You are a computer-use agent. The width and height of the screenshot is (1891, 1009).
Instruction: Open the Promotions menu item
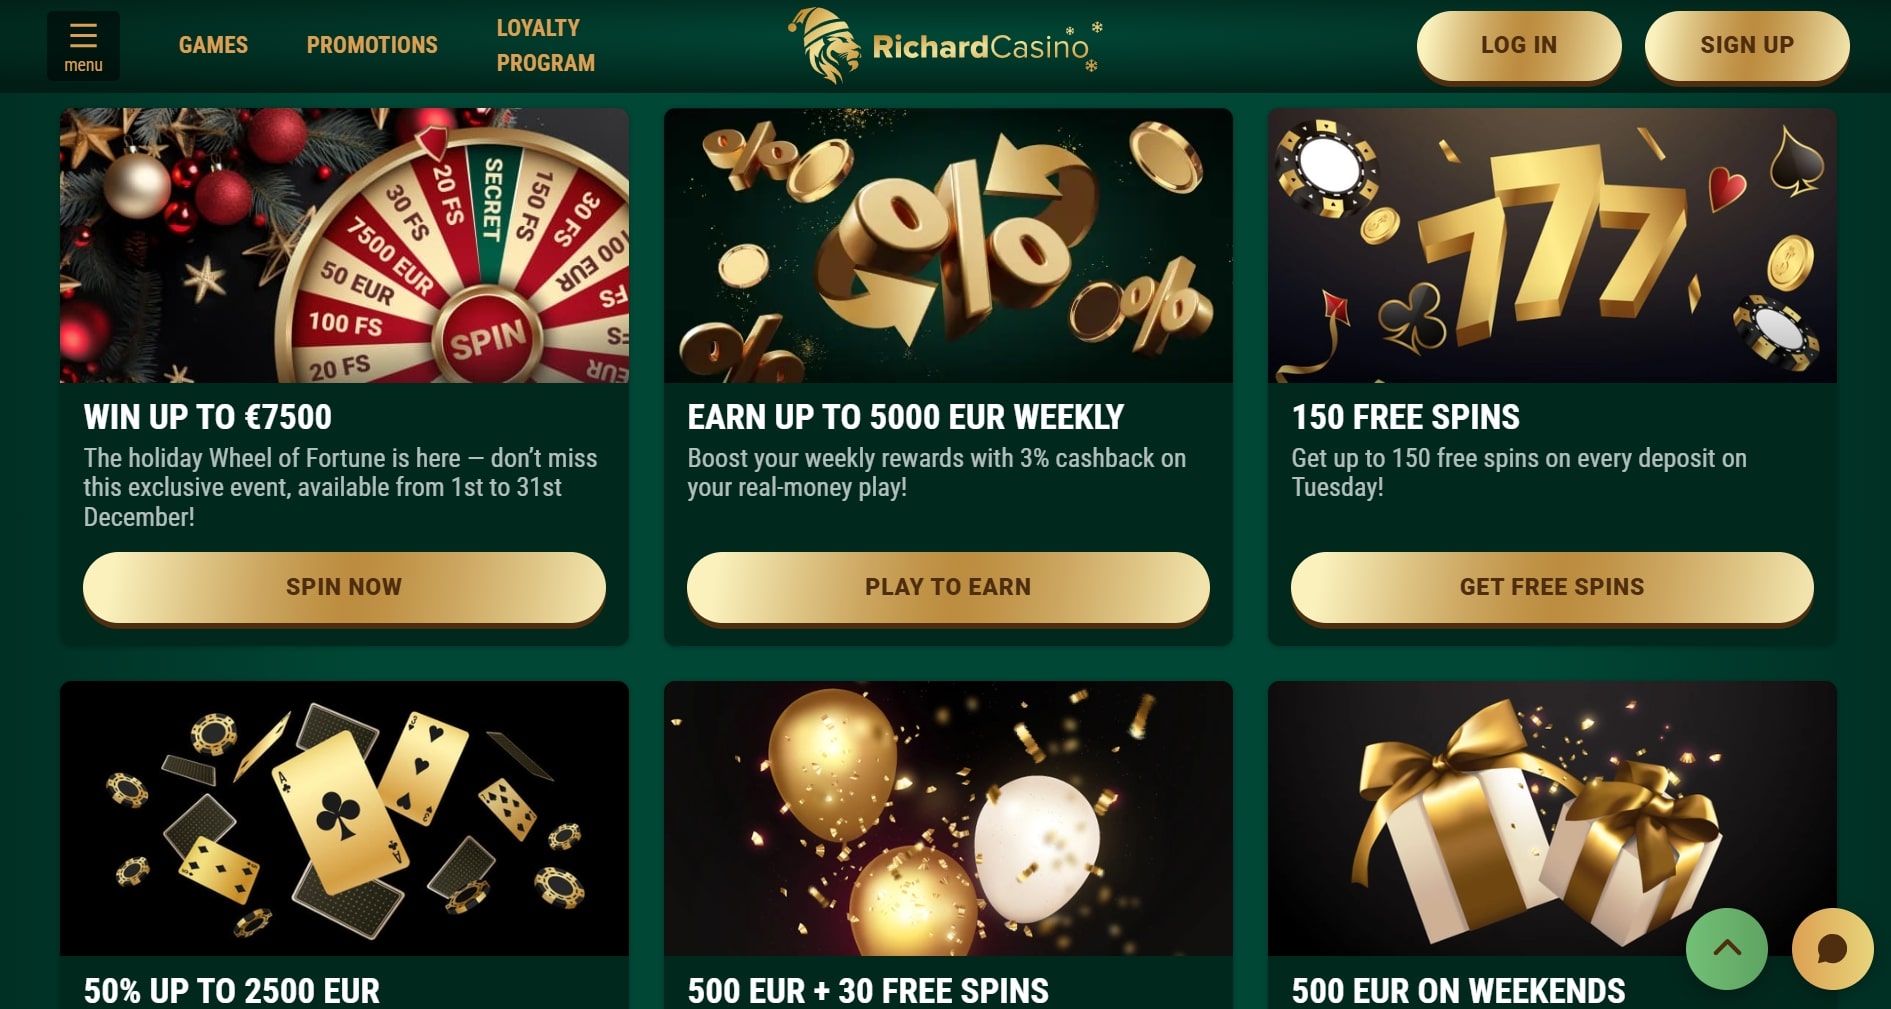[372, 45]
